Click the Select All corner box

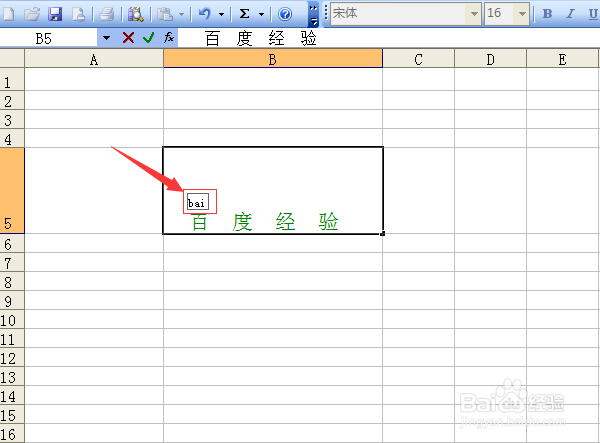click(12, 59)
